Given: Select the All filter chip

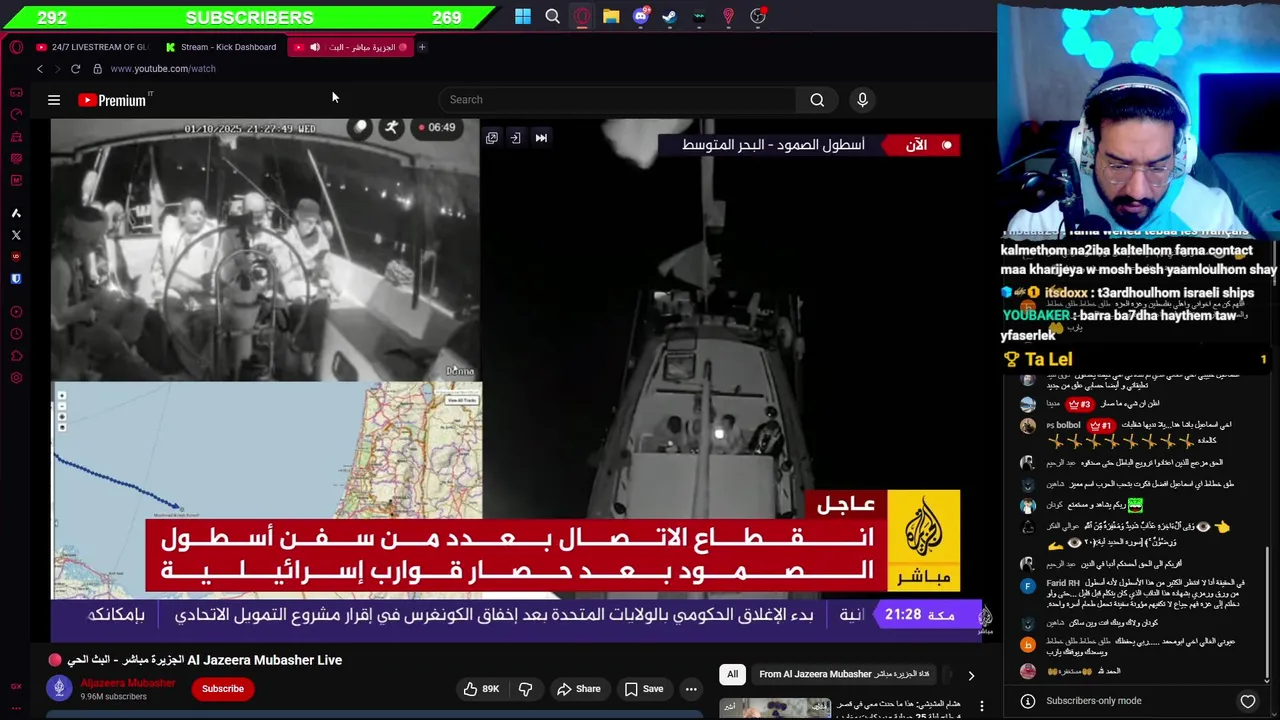Looking at the screenshot, I should [x=732, y=674].
